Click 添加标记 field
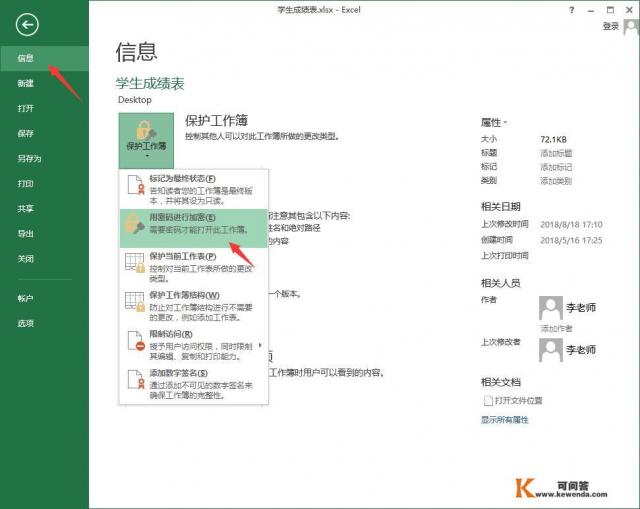 pyautogui.click(x=556, y=167)
